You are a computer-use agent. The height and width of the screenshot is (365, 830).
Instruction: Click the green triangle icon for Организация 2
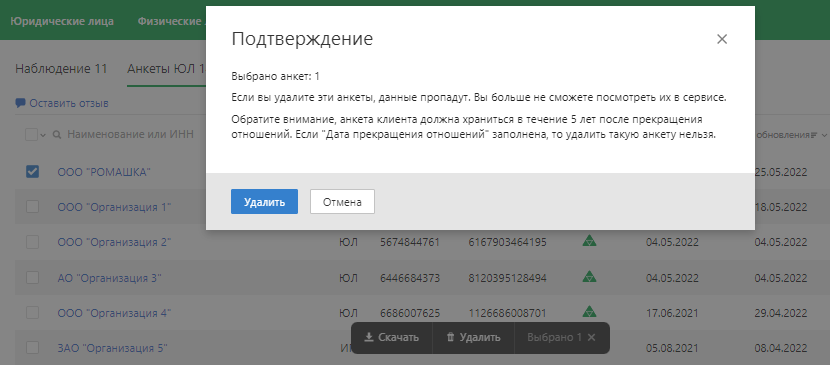[589, 241]
